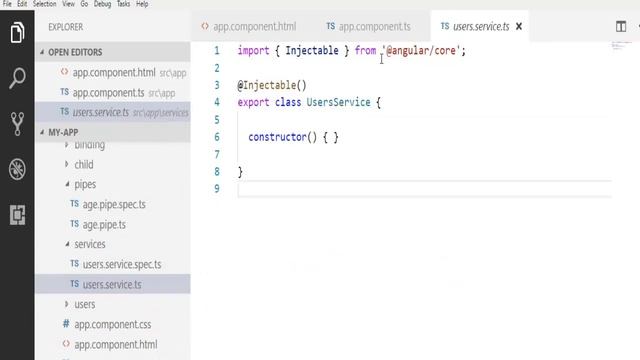Click the UsersService class name
640x360 pixels.
tap(338, 102)
